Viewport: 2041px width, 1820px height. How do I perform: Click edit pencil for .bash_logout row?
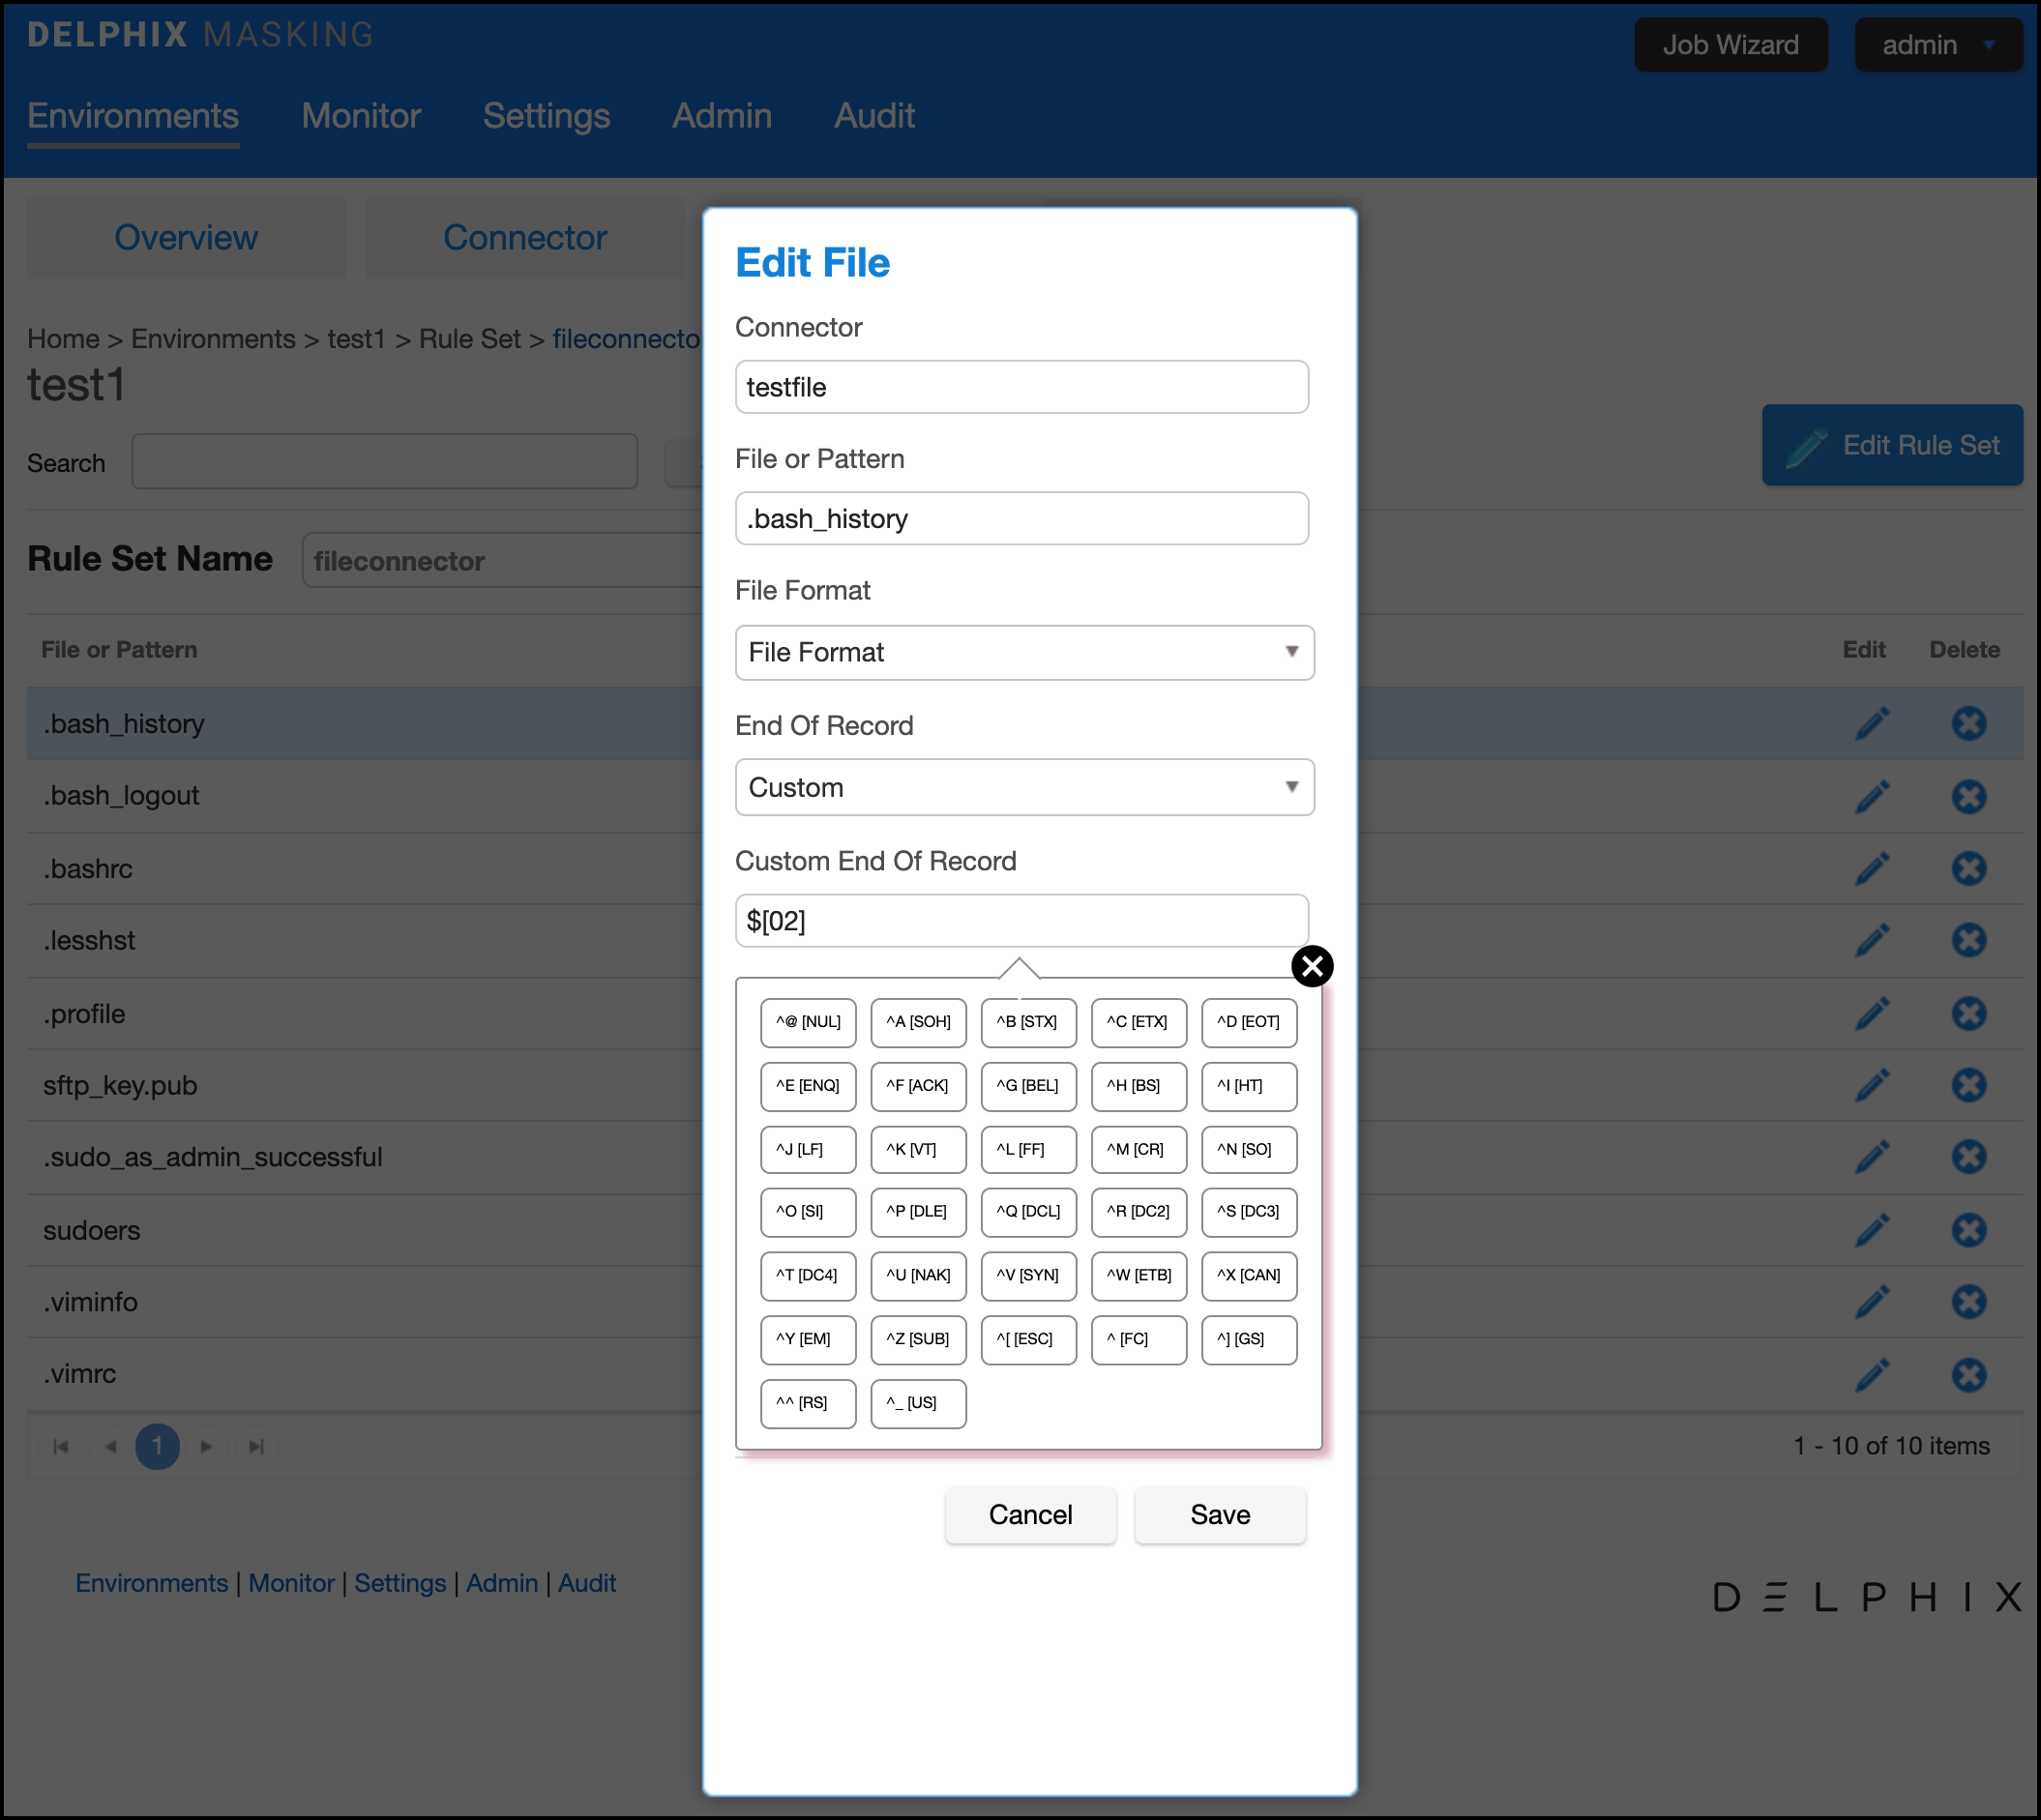point(1872,796)
